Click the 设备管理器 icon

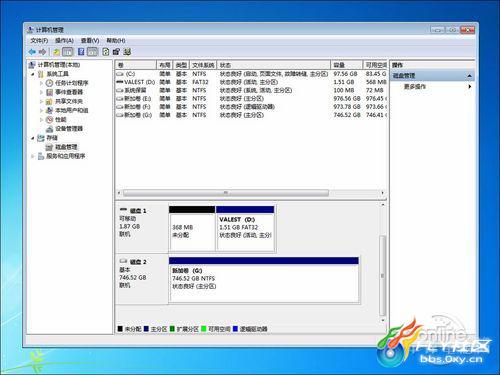tap(49, 129)
